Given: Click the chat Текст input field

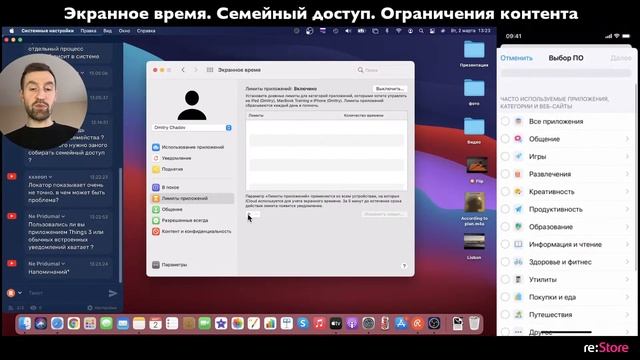Looking at the screenshot, I should 65,293.
